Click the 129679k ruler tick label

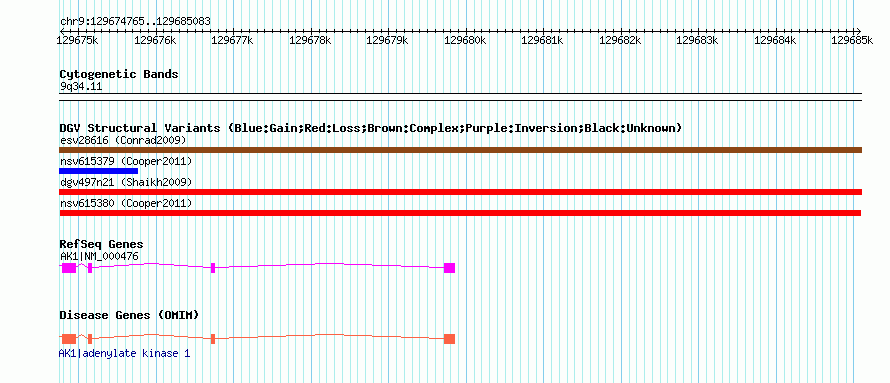pos(387,40)
